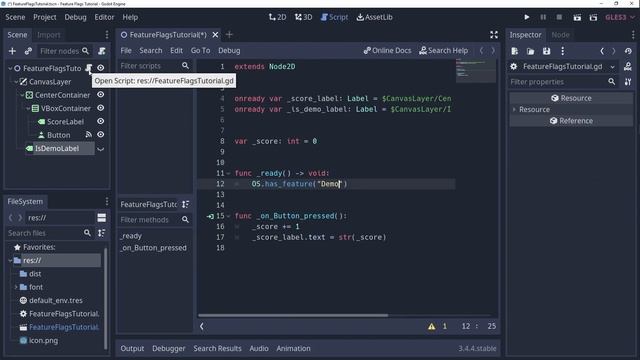Image resolution: width=640 pixels, height=360 pixels.
Task: Open FeatureFlagsTutorial.gd resource dropdown
Action: tap(613, 67)
